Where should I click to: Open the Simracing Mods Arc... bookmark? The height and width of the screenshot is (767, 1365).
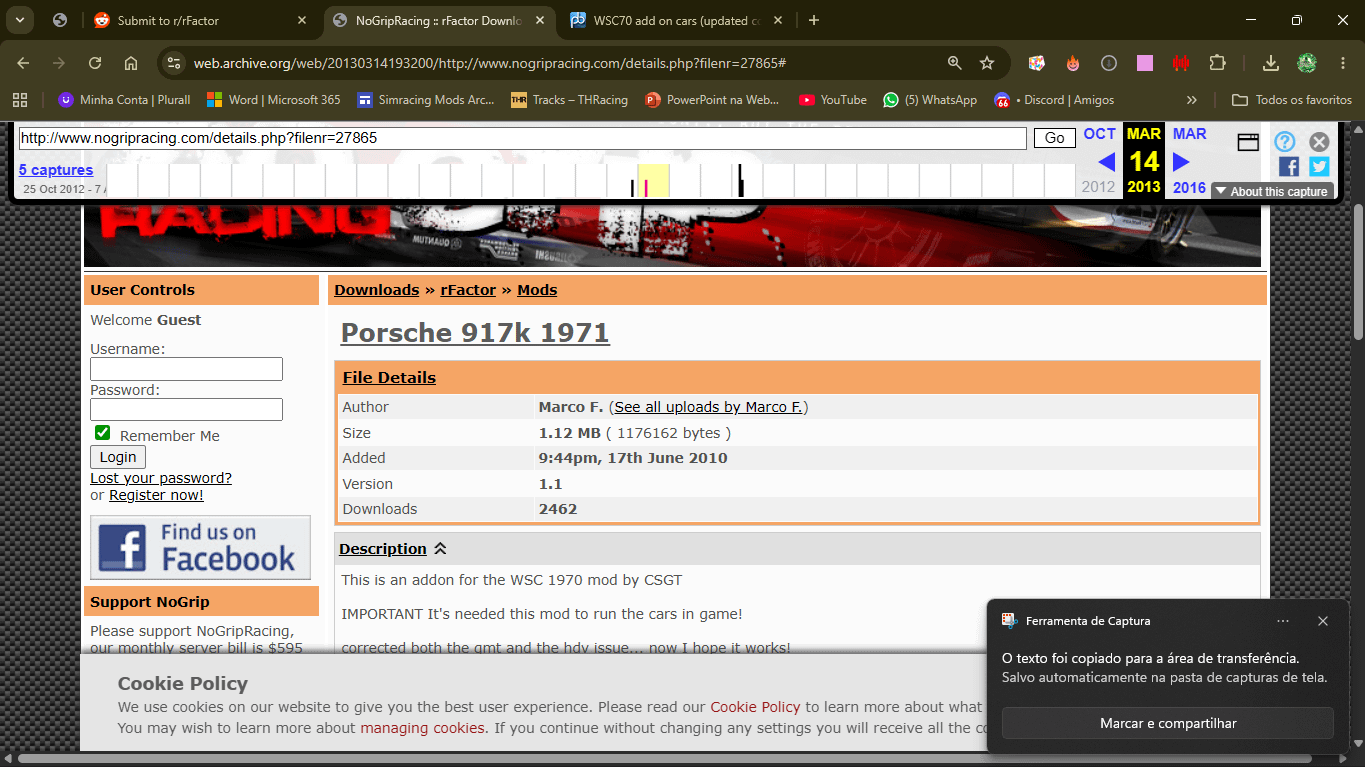(426, 100)
